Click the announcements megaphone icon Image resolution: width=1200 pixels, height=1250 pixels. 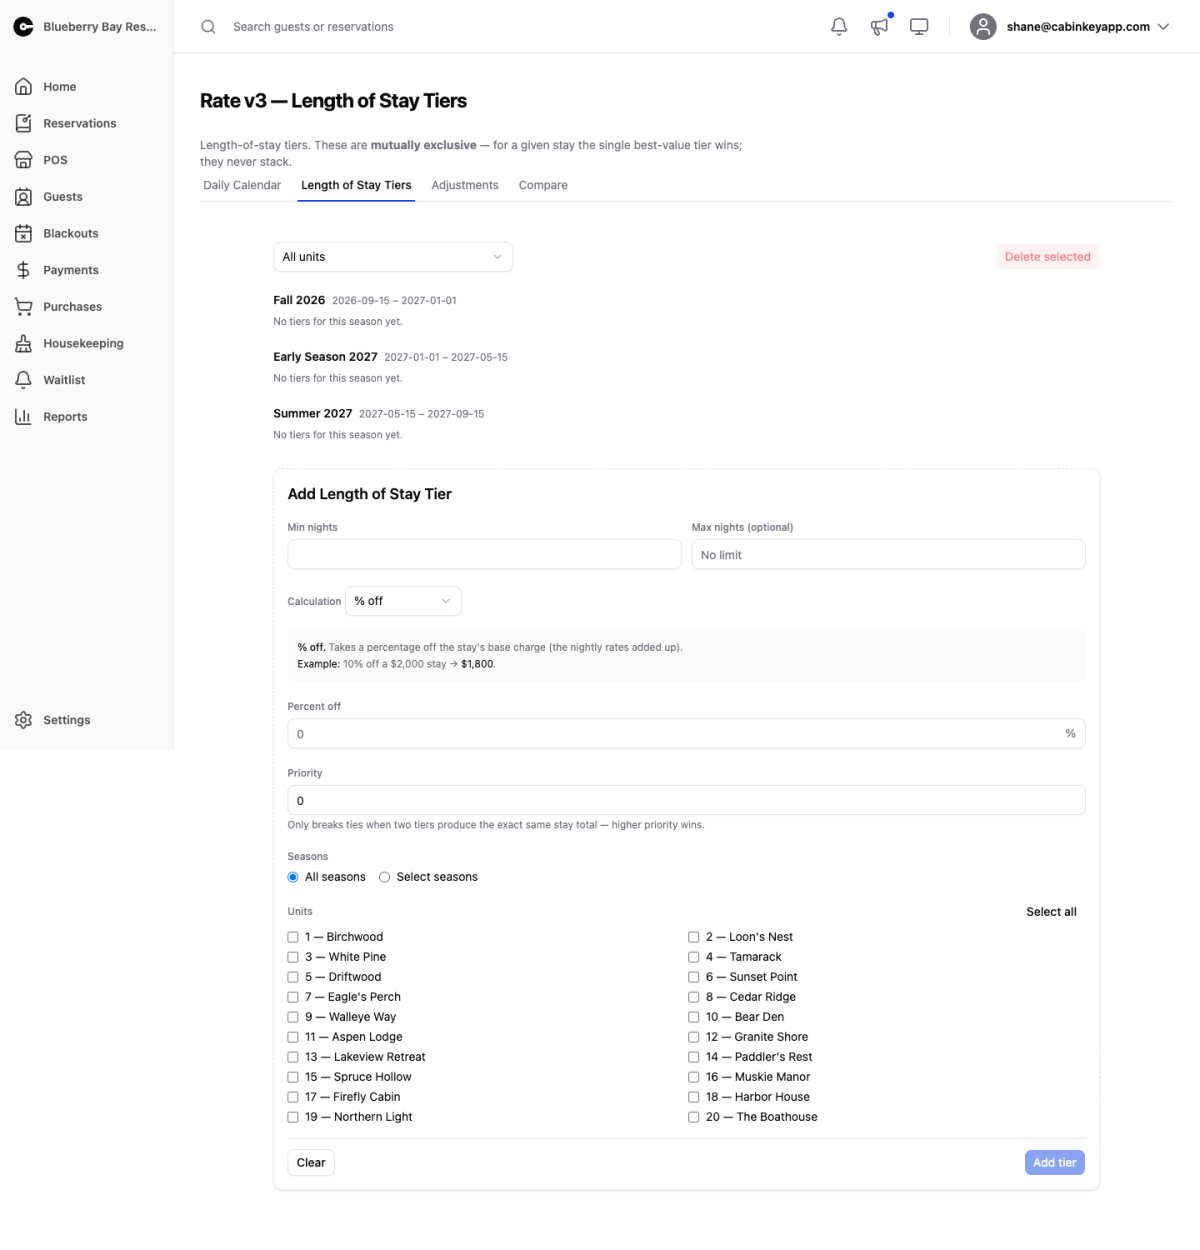tap(879, 27)
